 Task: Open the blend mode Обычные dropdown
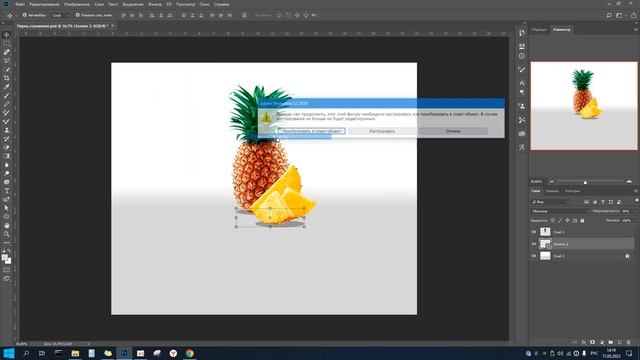[560, 211]
